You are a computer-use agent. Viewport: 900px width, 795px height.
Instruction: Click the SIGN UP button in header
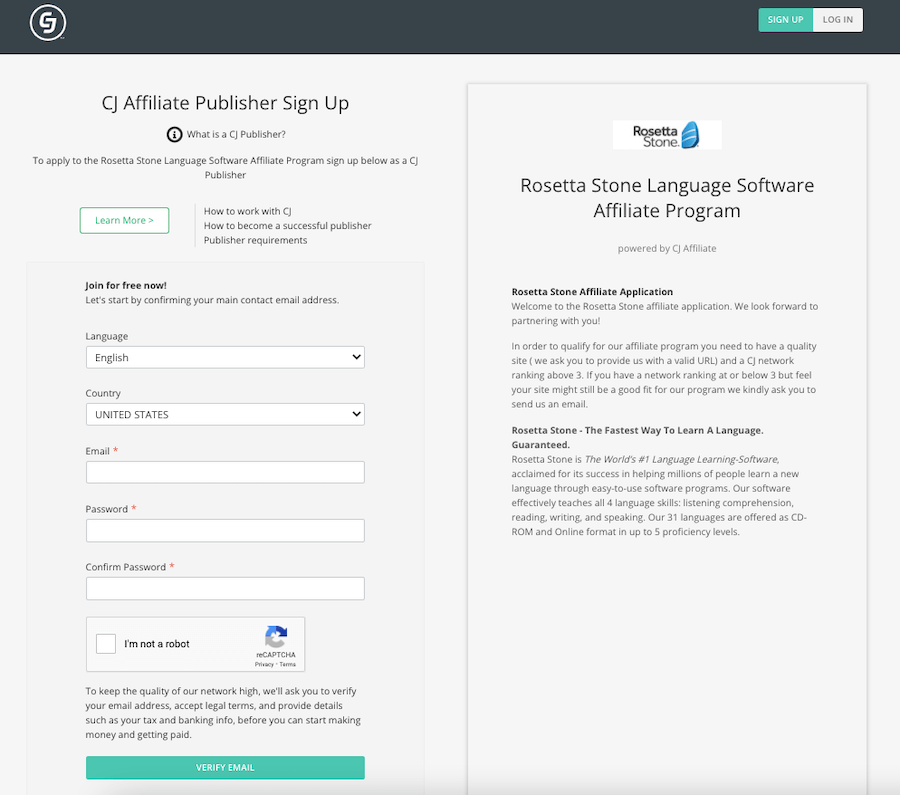[x=785, y=20]
